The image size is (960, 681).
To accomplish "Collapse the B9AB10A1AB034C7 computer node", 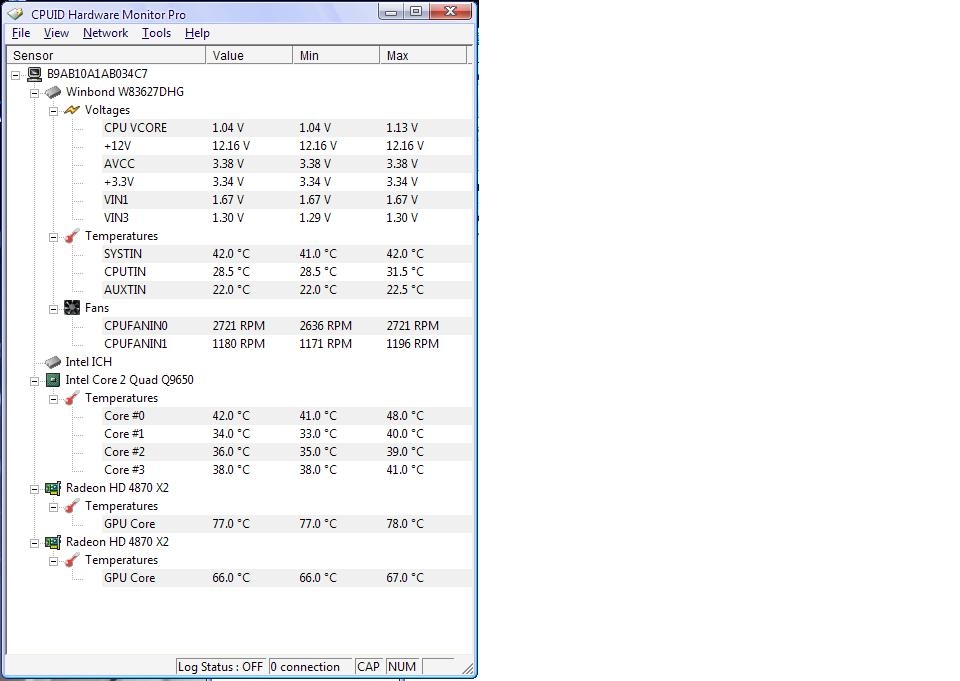I will tap(15, 75).
